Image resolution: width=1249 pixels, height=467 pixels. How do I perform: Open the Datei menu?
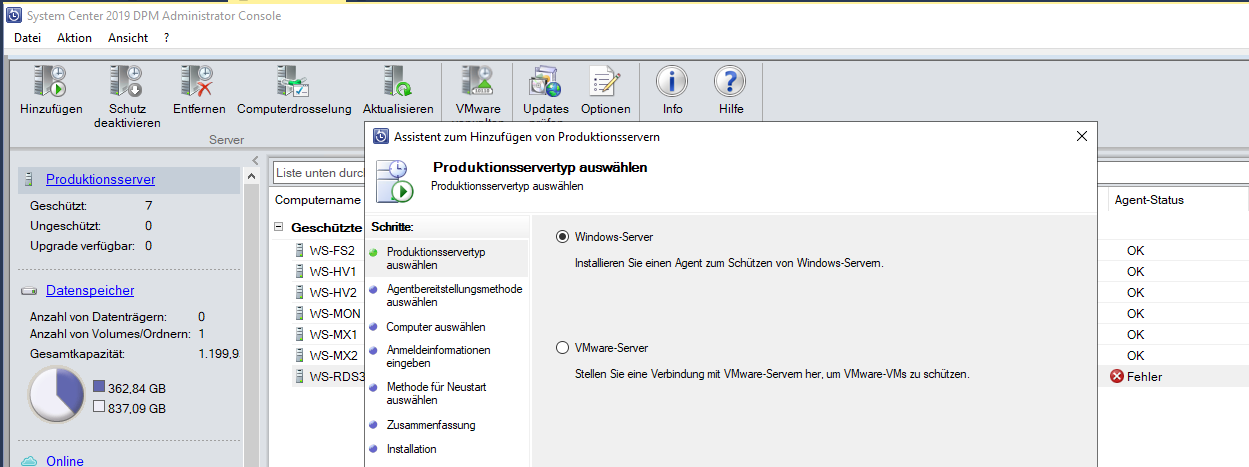click(x=28, y=38)
